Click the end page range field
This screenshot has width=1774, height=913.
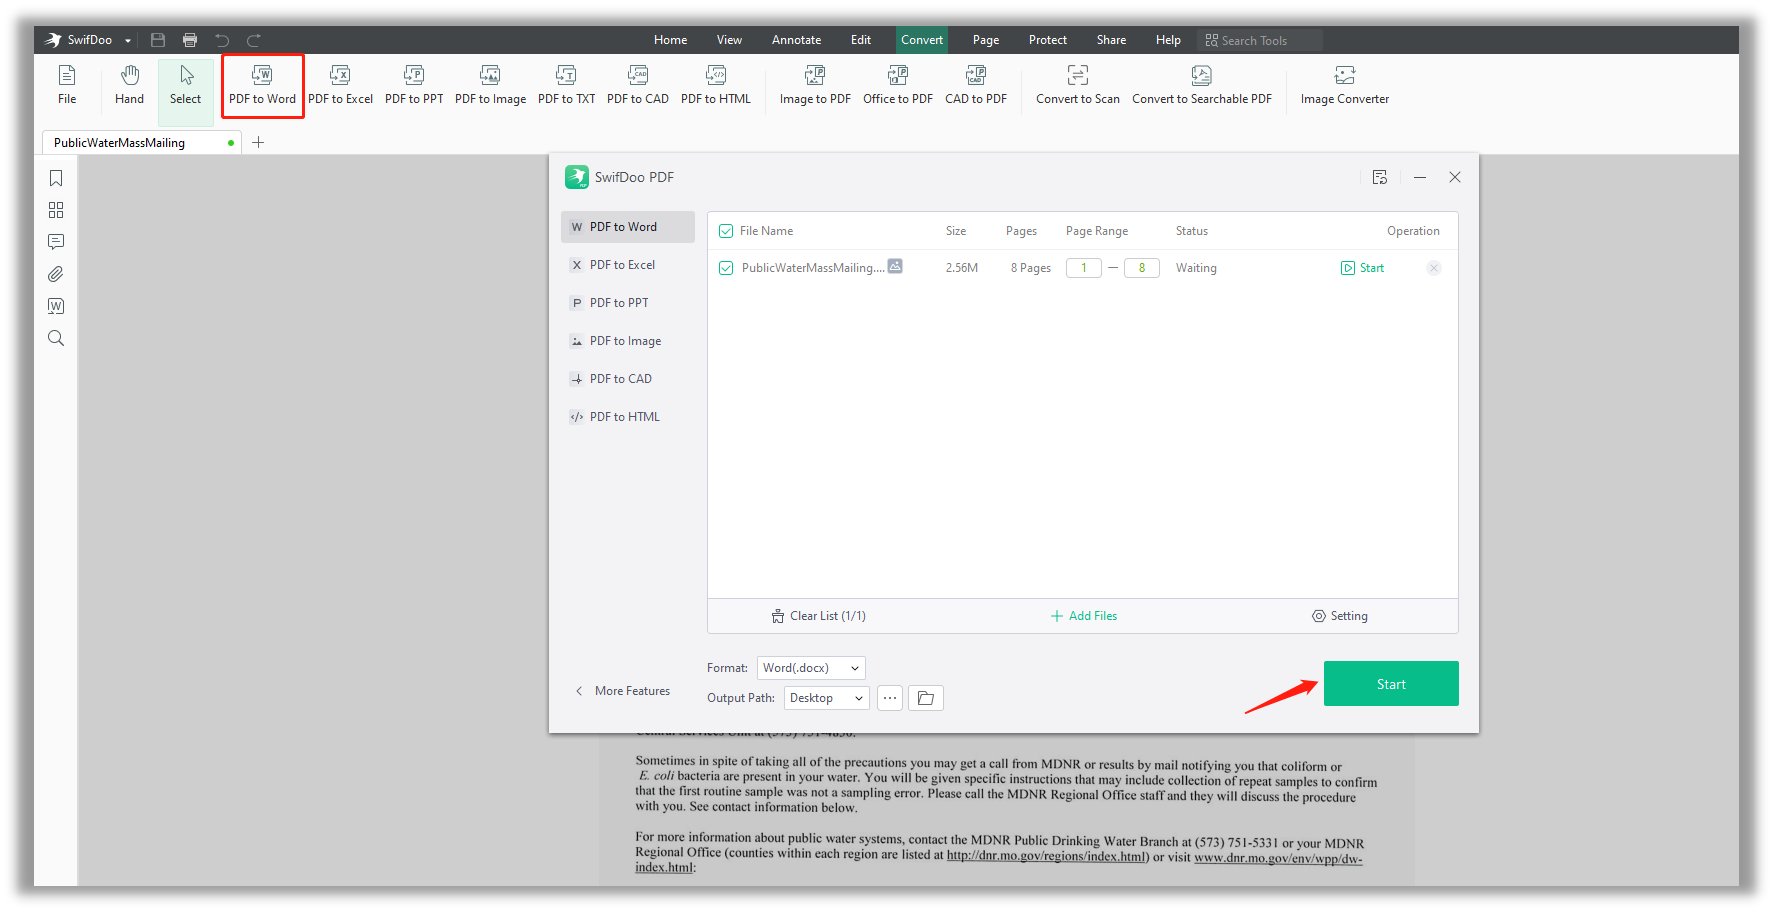tap(1142, 268)
